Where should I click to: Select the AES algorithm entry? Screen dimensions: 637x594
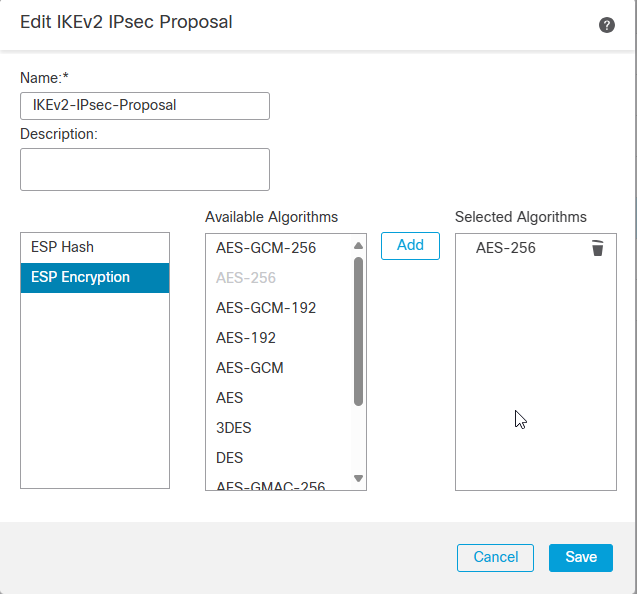point(229,397)
